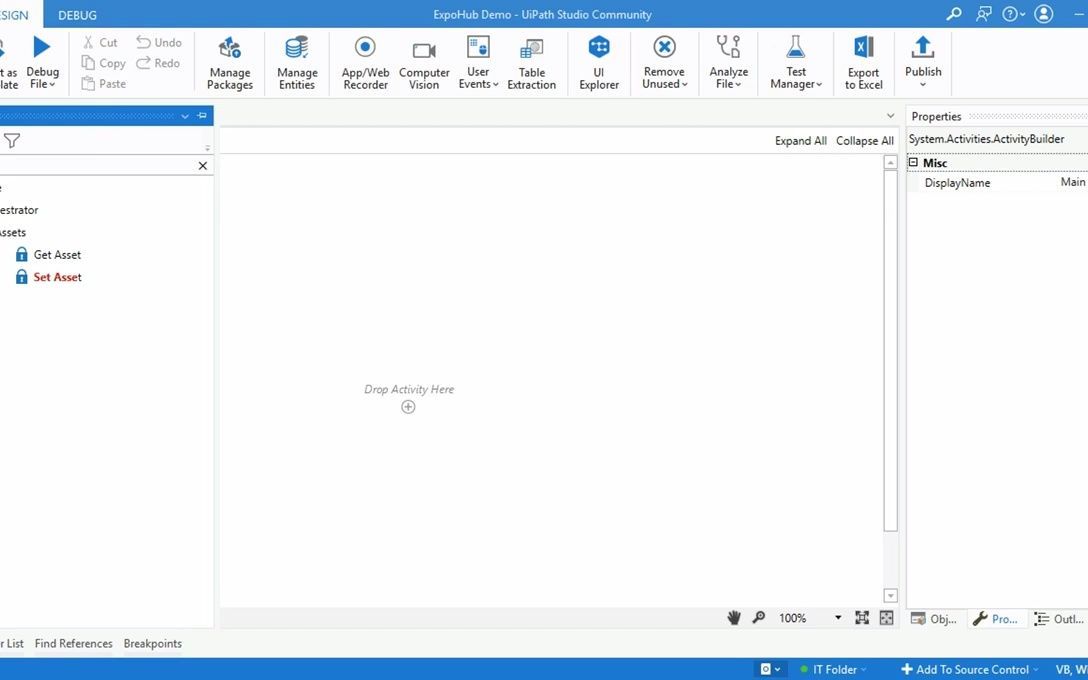Click the designer scroll down arrow

coord(890,595)
